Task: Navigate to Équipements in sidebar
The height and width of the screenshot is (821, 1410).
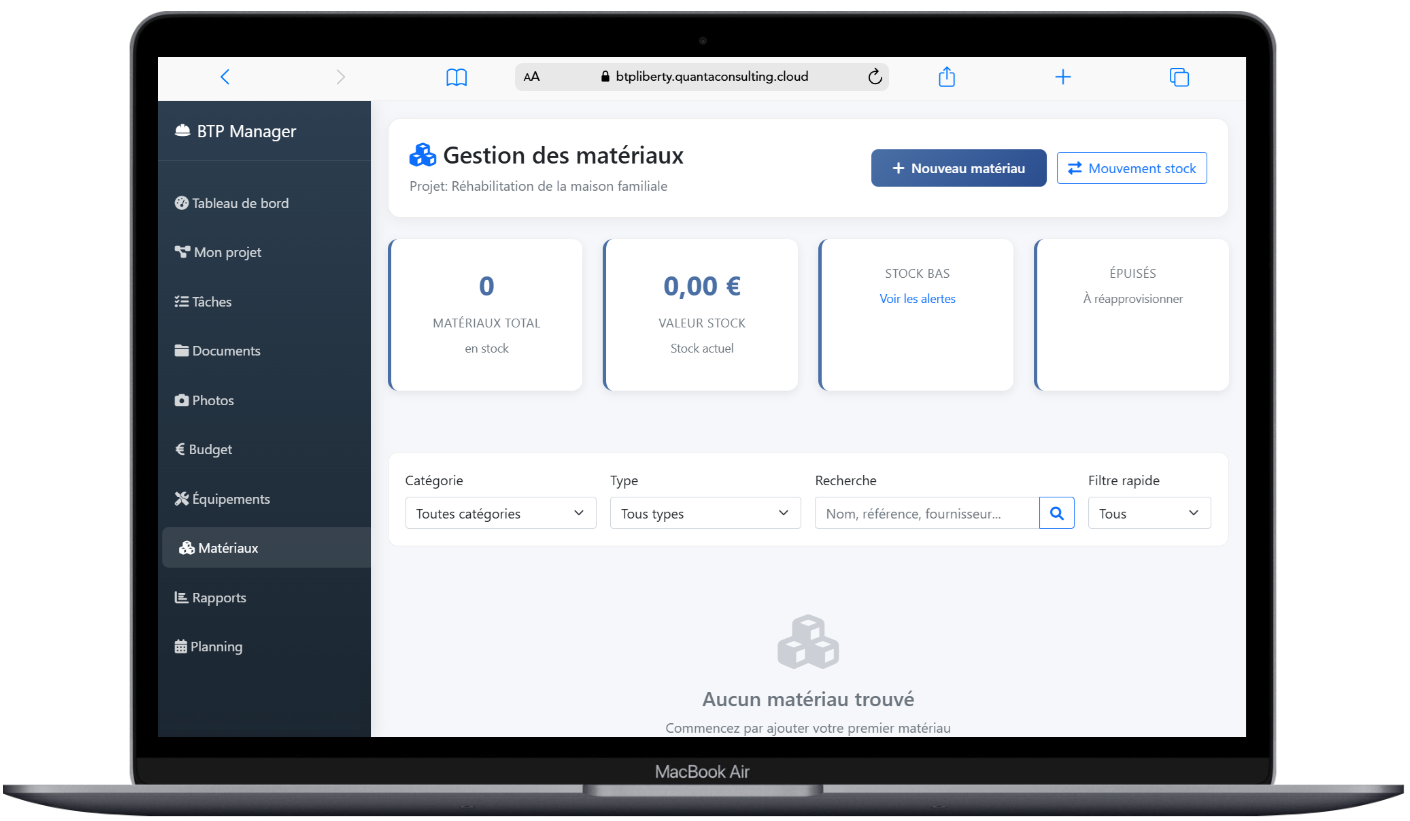Action: [x=230, y=499]
